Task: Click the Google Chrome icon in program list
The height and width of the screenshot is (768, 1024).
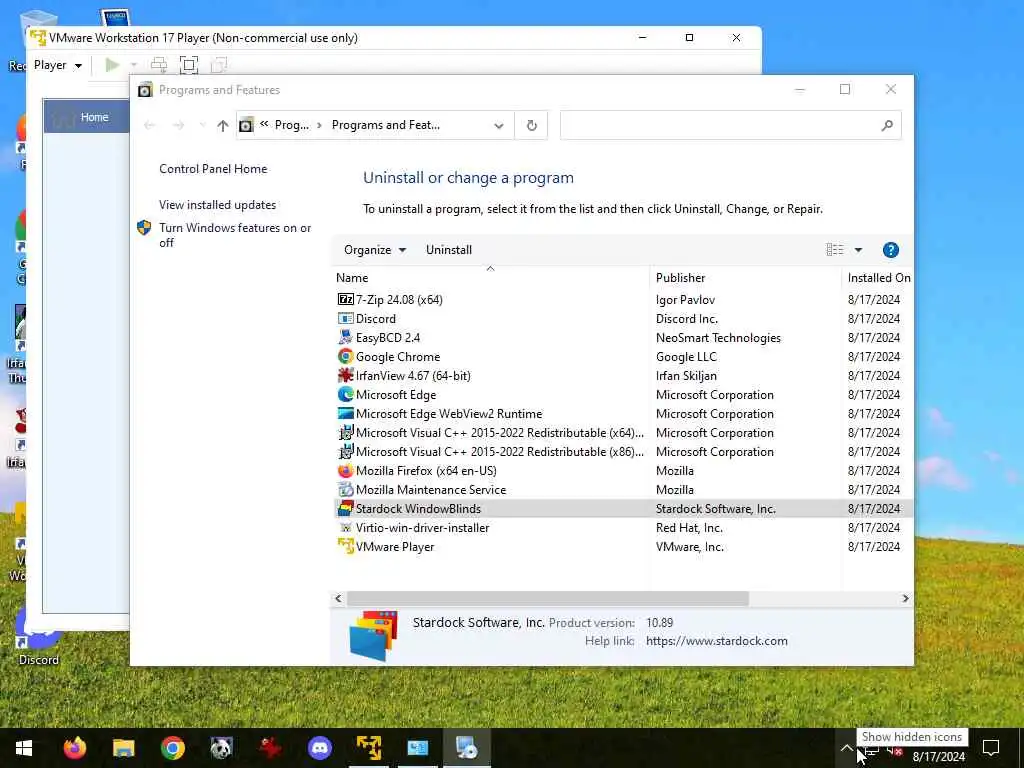Action: (x=345, y=357)
